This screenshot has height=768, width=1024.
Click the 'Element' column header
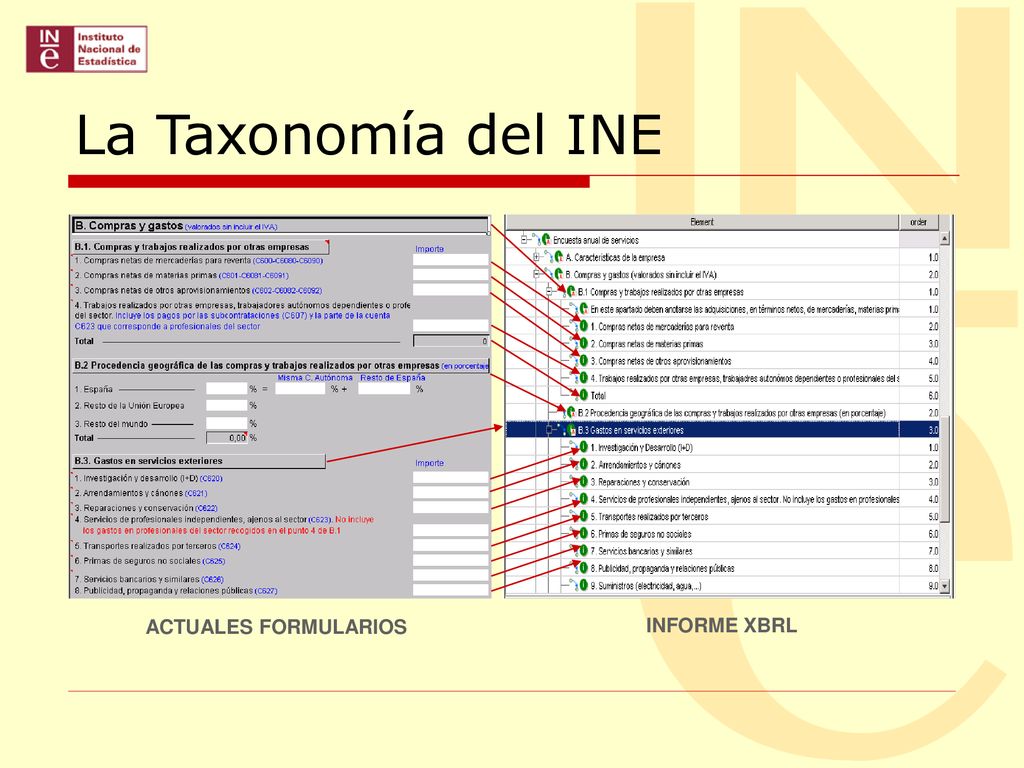coord(702,222)
